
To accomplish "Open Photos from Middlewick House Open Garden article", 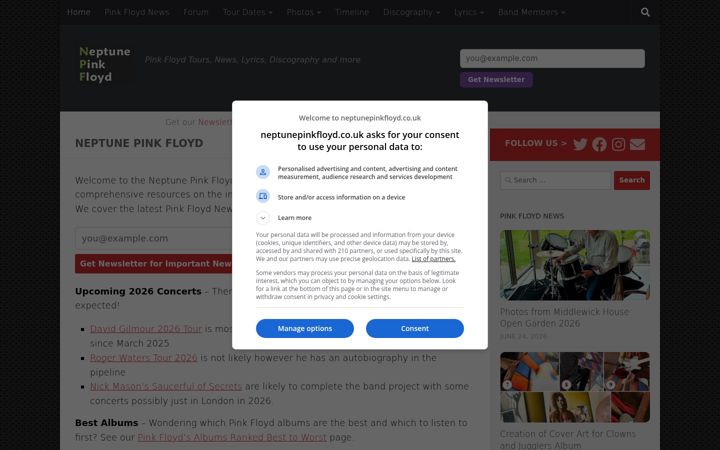I will (x=564, y=317).
